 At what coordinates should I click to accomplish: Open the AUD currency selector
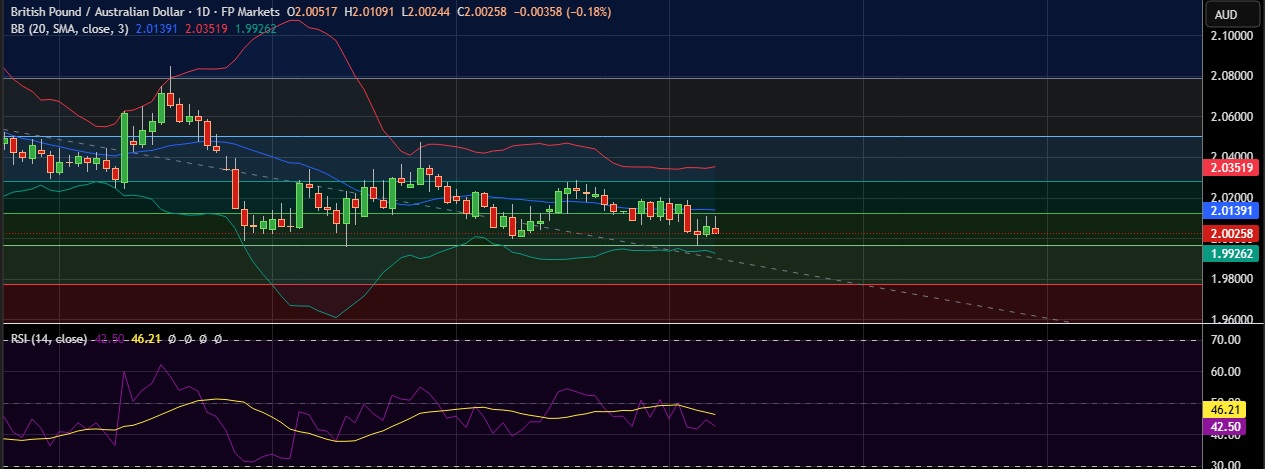click(1225, 14)
